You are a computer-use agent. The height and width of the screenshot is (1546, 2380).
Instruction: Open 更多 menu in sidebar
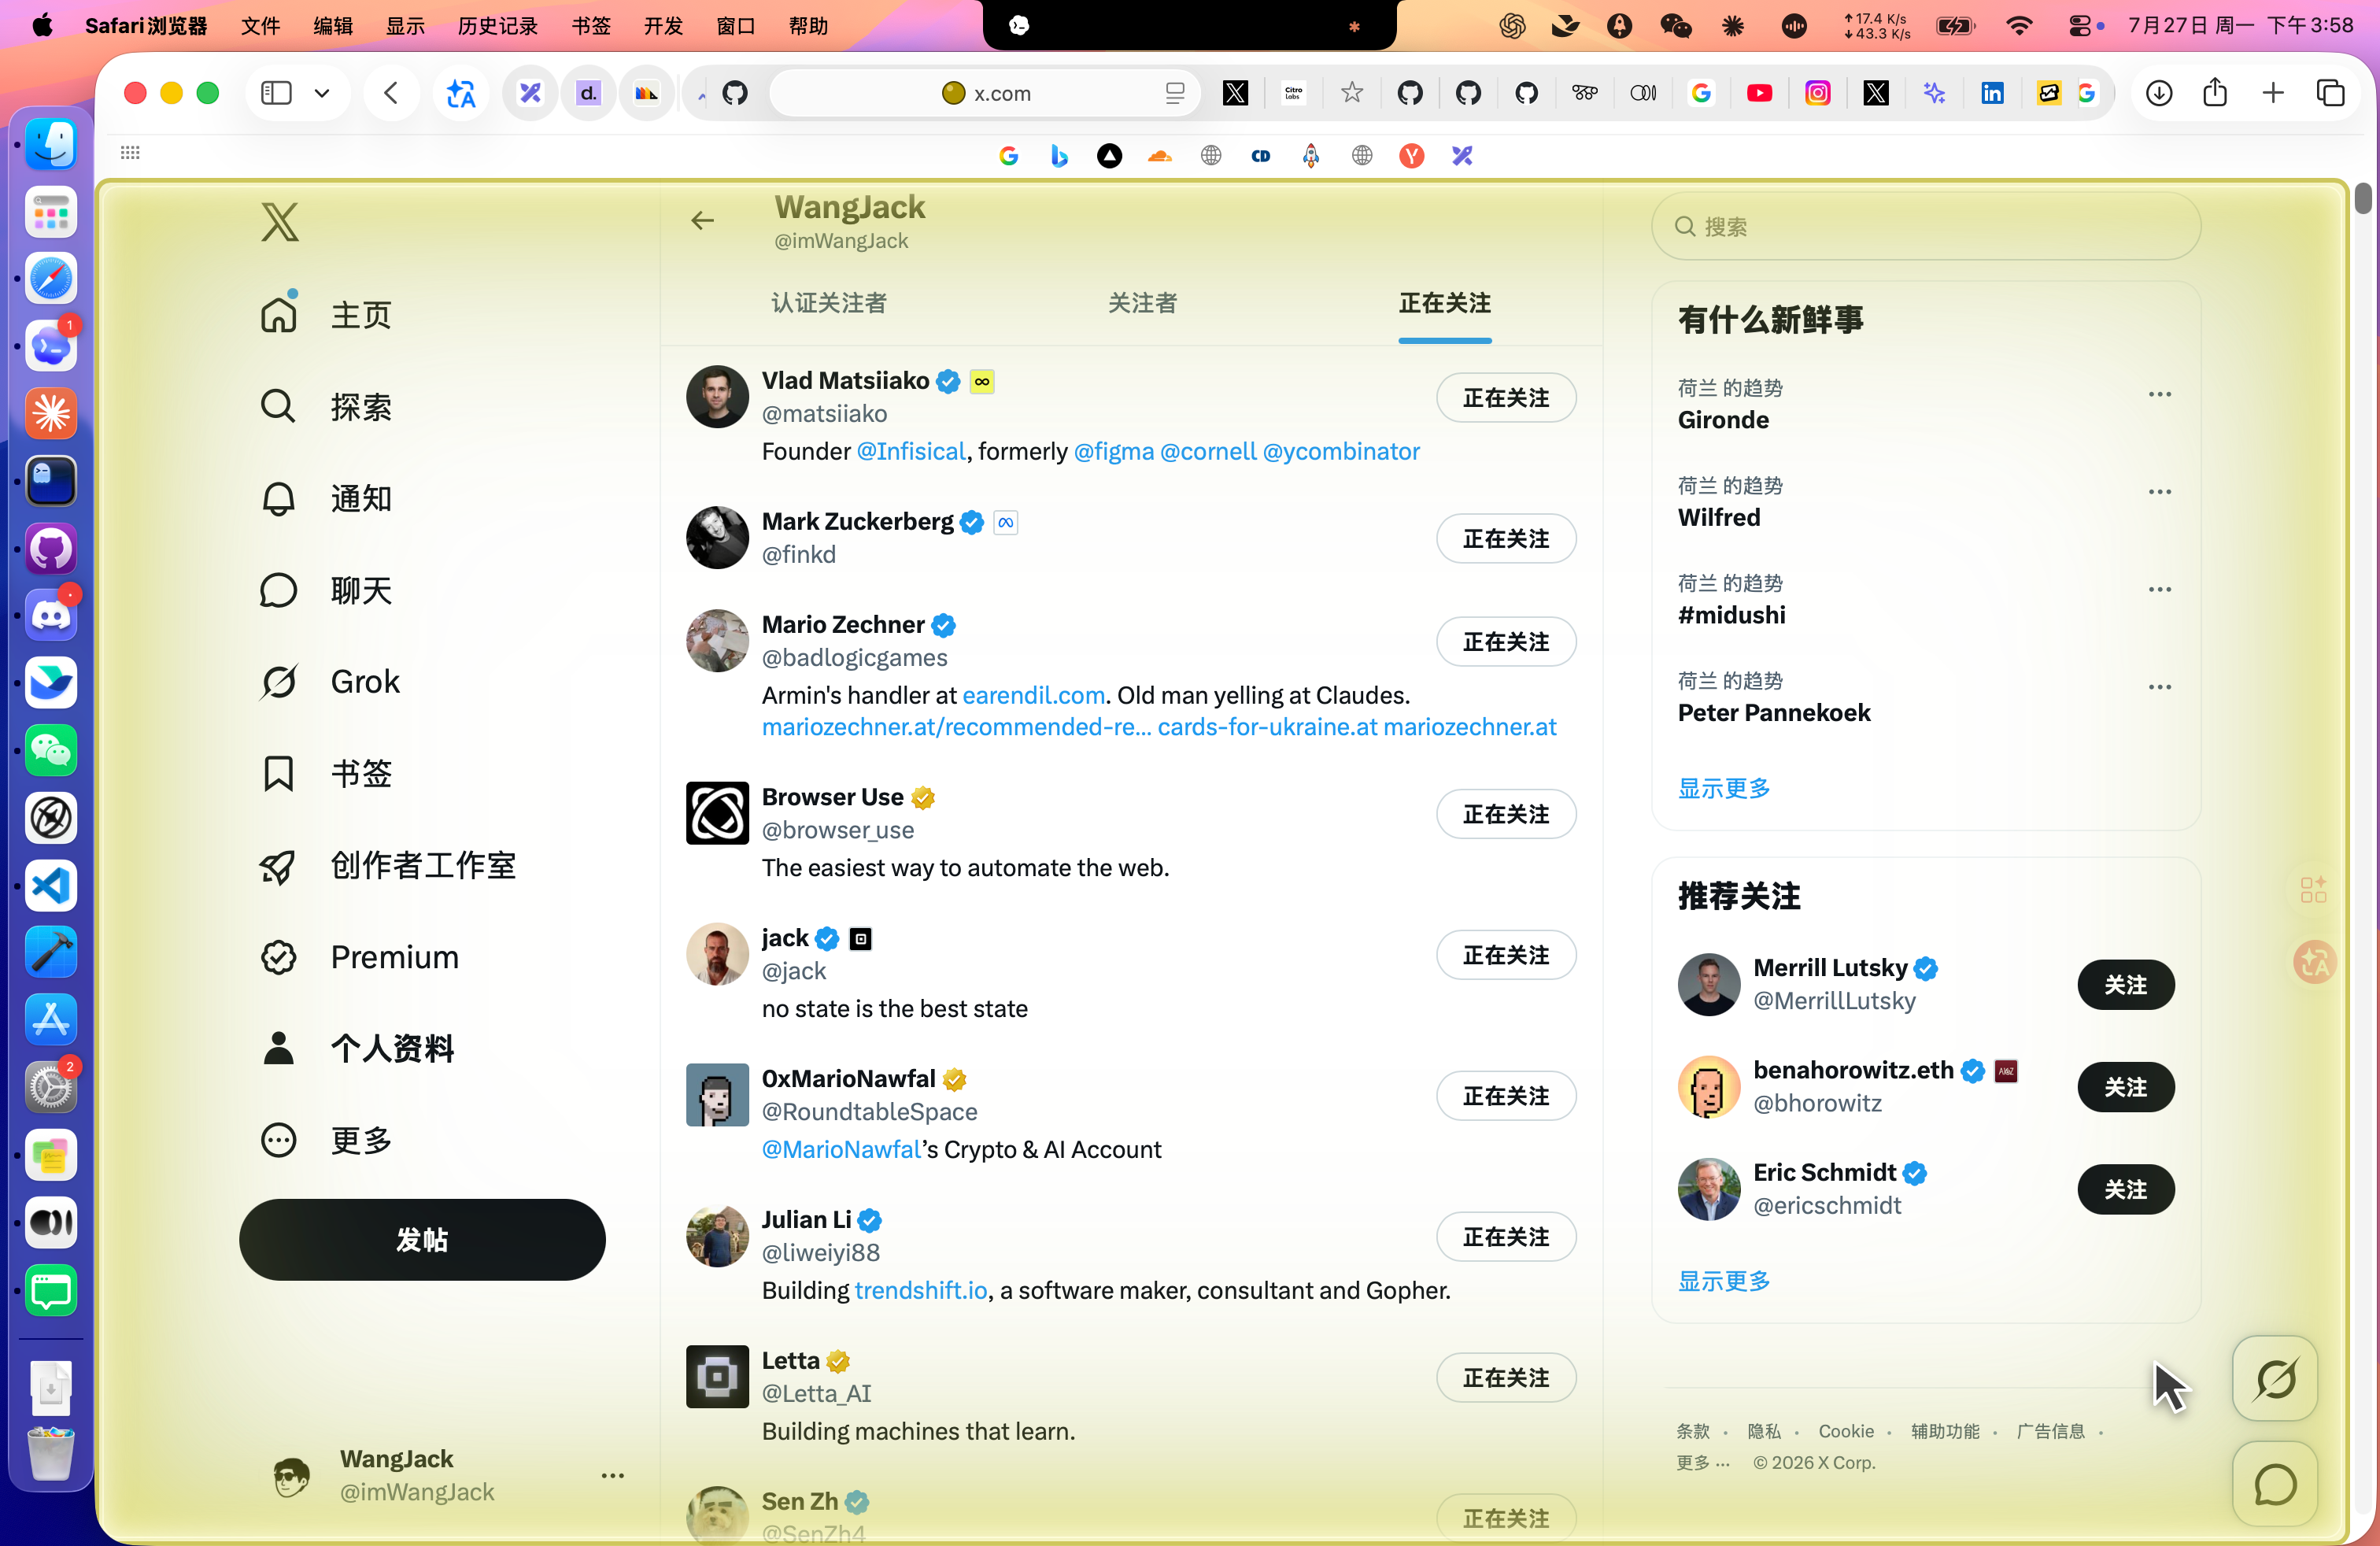(x=326, y=1140)
